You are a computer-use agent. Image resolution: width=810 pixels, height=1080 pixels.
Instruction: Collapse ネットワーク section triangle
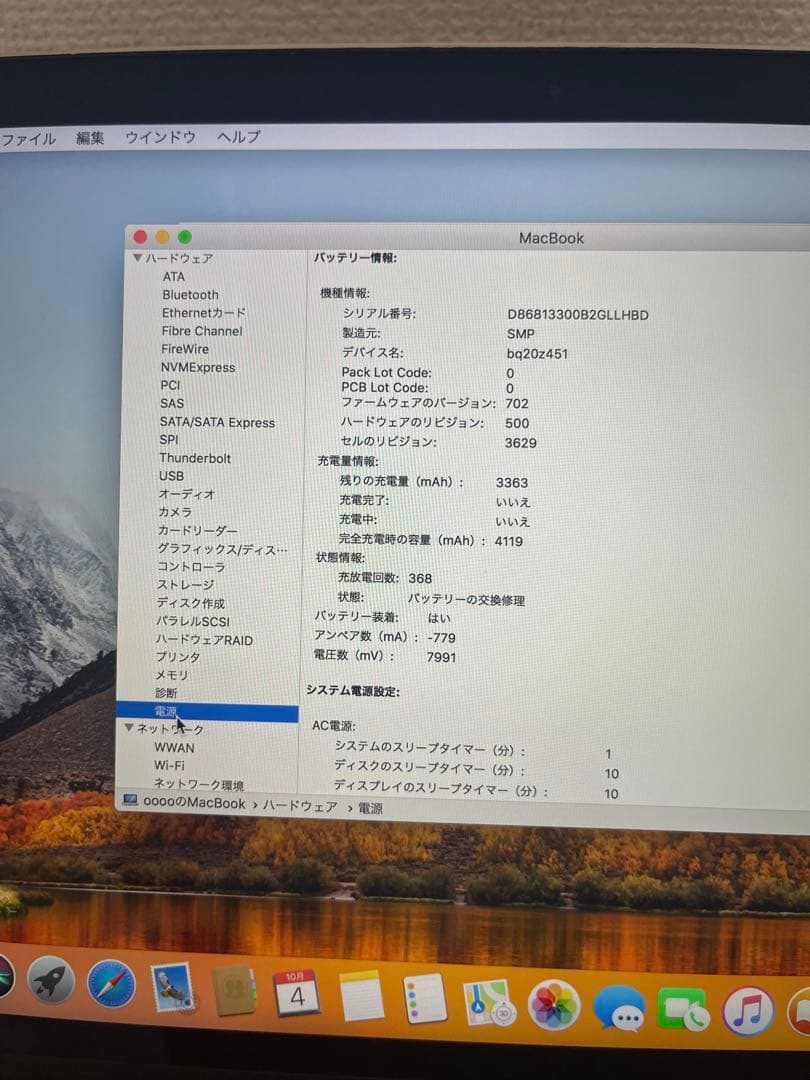tap(129, 727)
